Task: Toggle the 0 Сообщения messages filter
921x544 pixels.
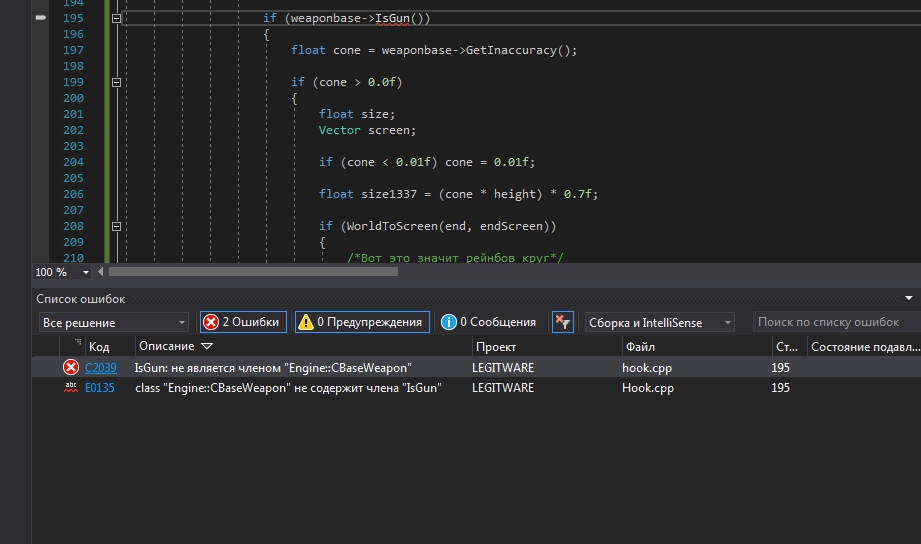Action: click(489, 322)
